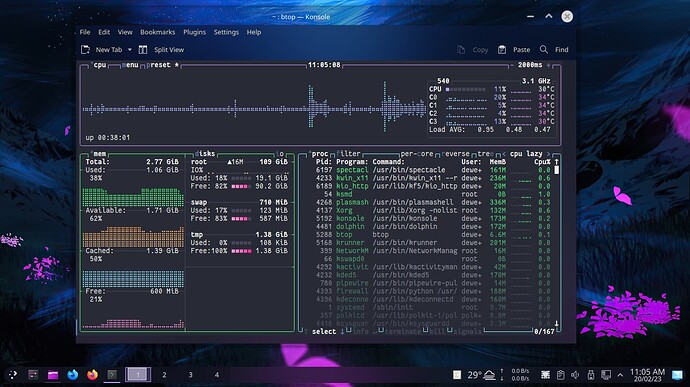Click the Find magnifier icon
The image size is (690, 387).
click(x=544, y=50)
